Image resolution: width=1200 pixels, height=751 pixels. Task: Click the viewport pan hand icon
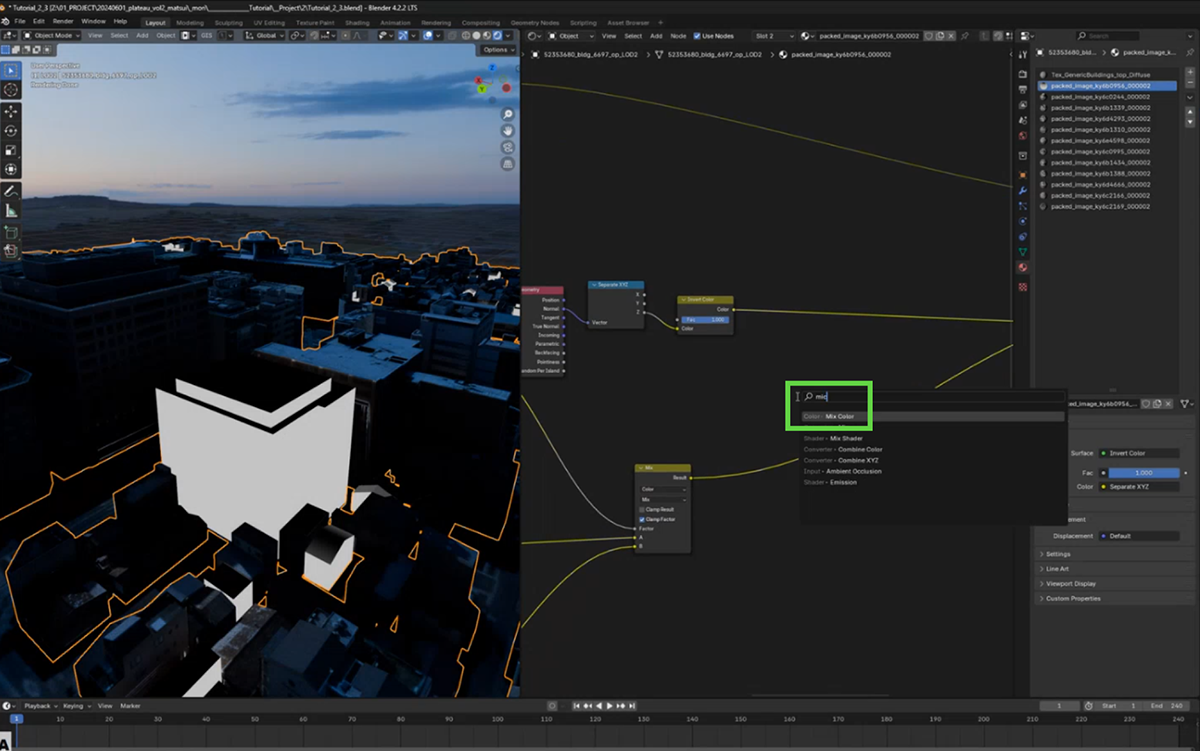[508, 131]
